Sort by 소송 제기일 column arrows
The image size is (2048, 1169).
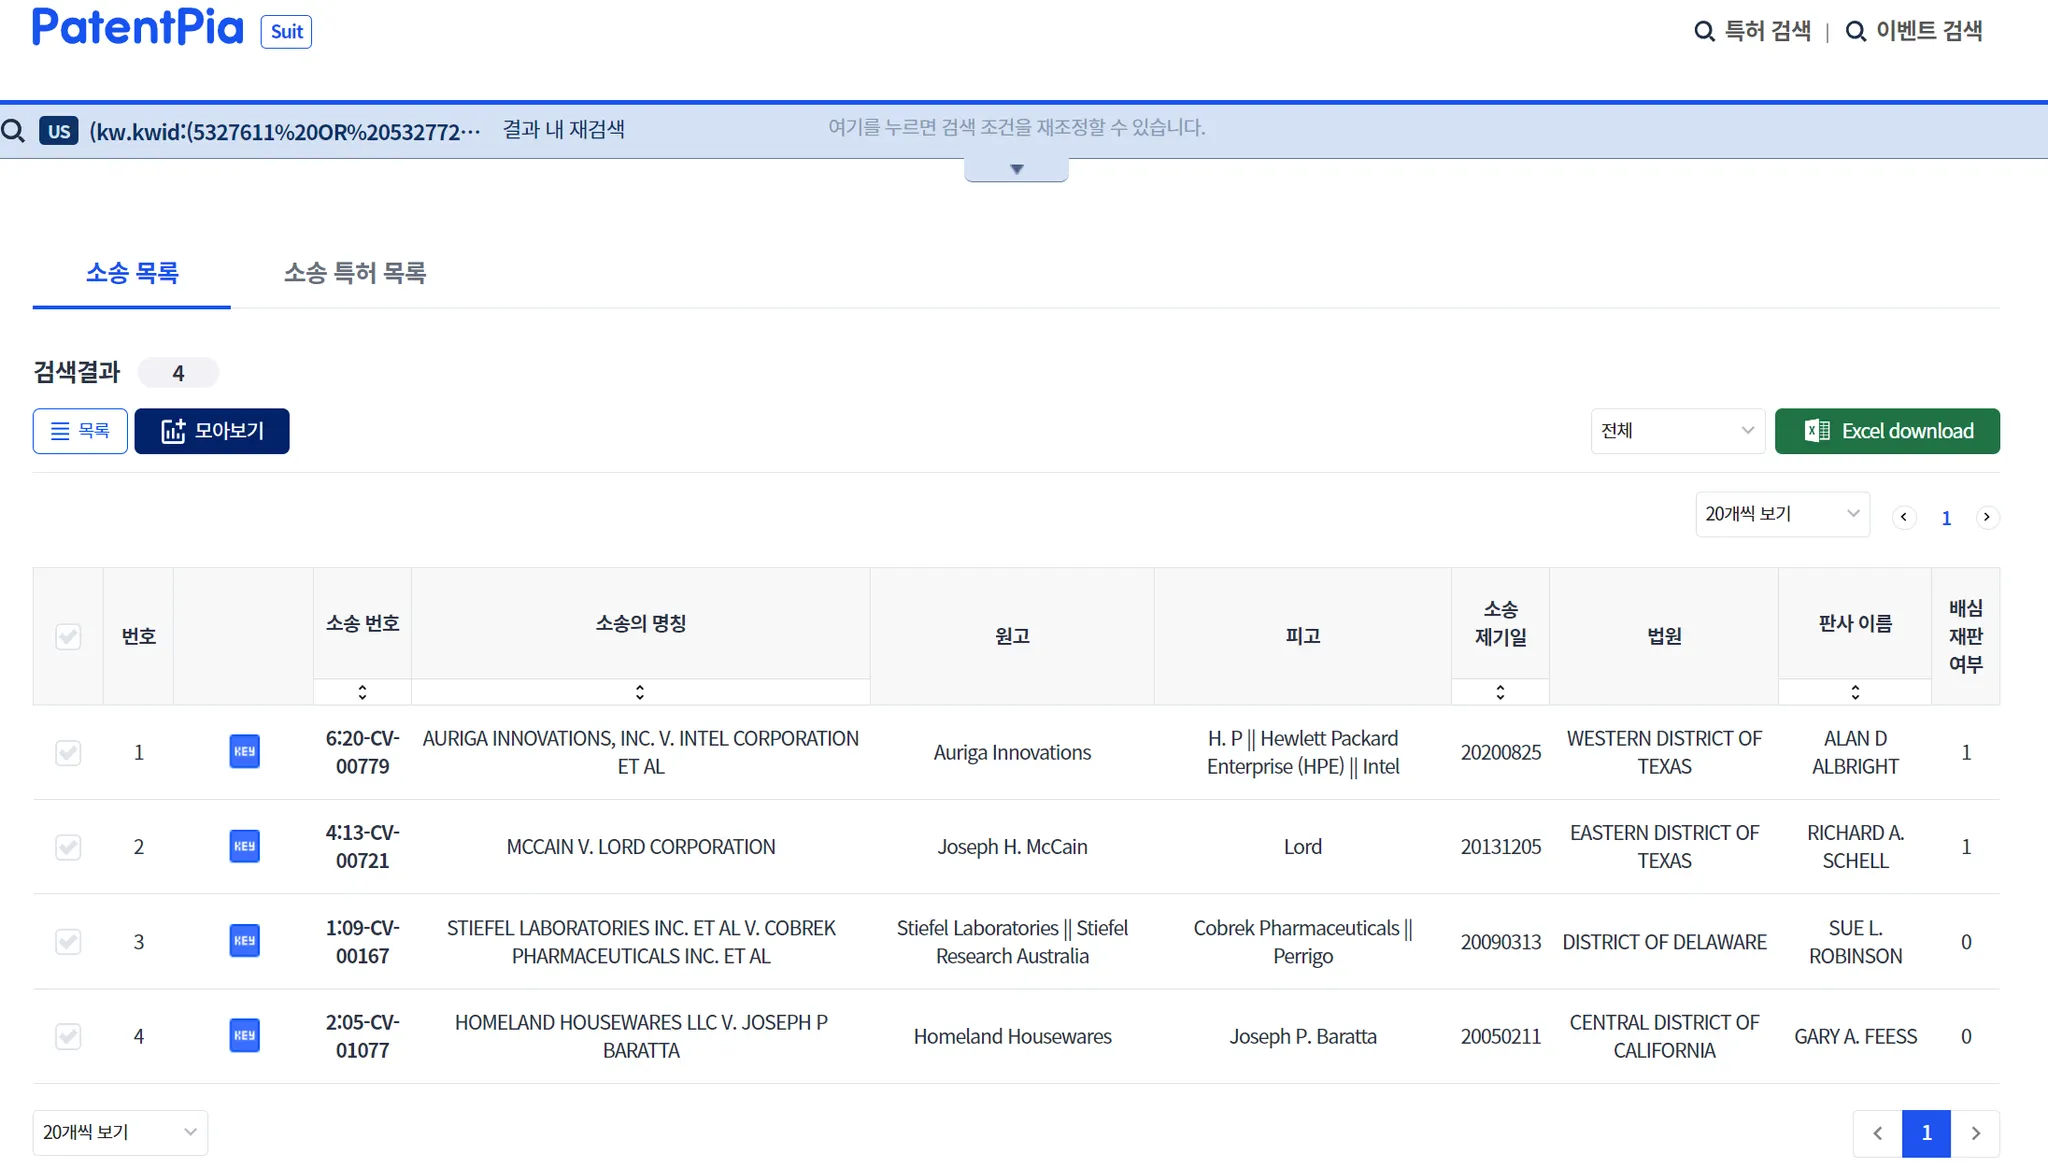point(1500,692)
